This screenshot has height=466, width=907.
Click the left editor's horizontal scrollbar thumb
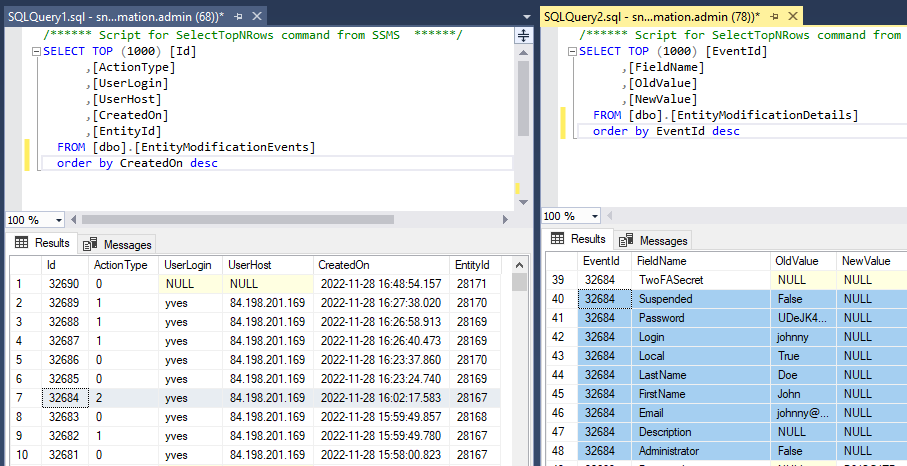tap(238, 220)
